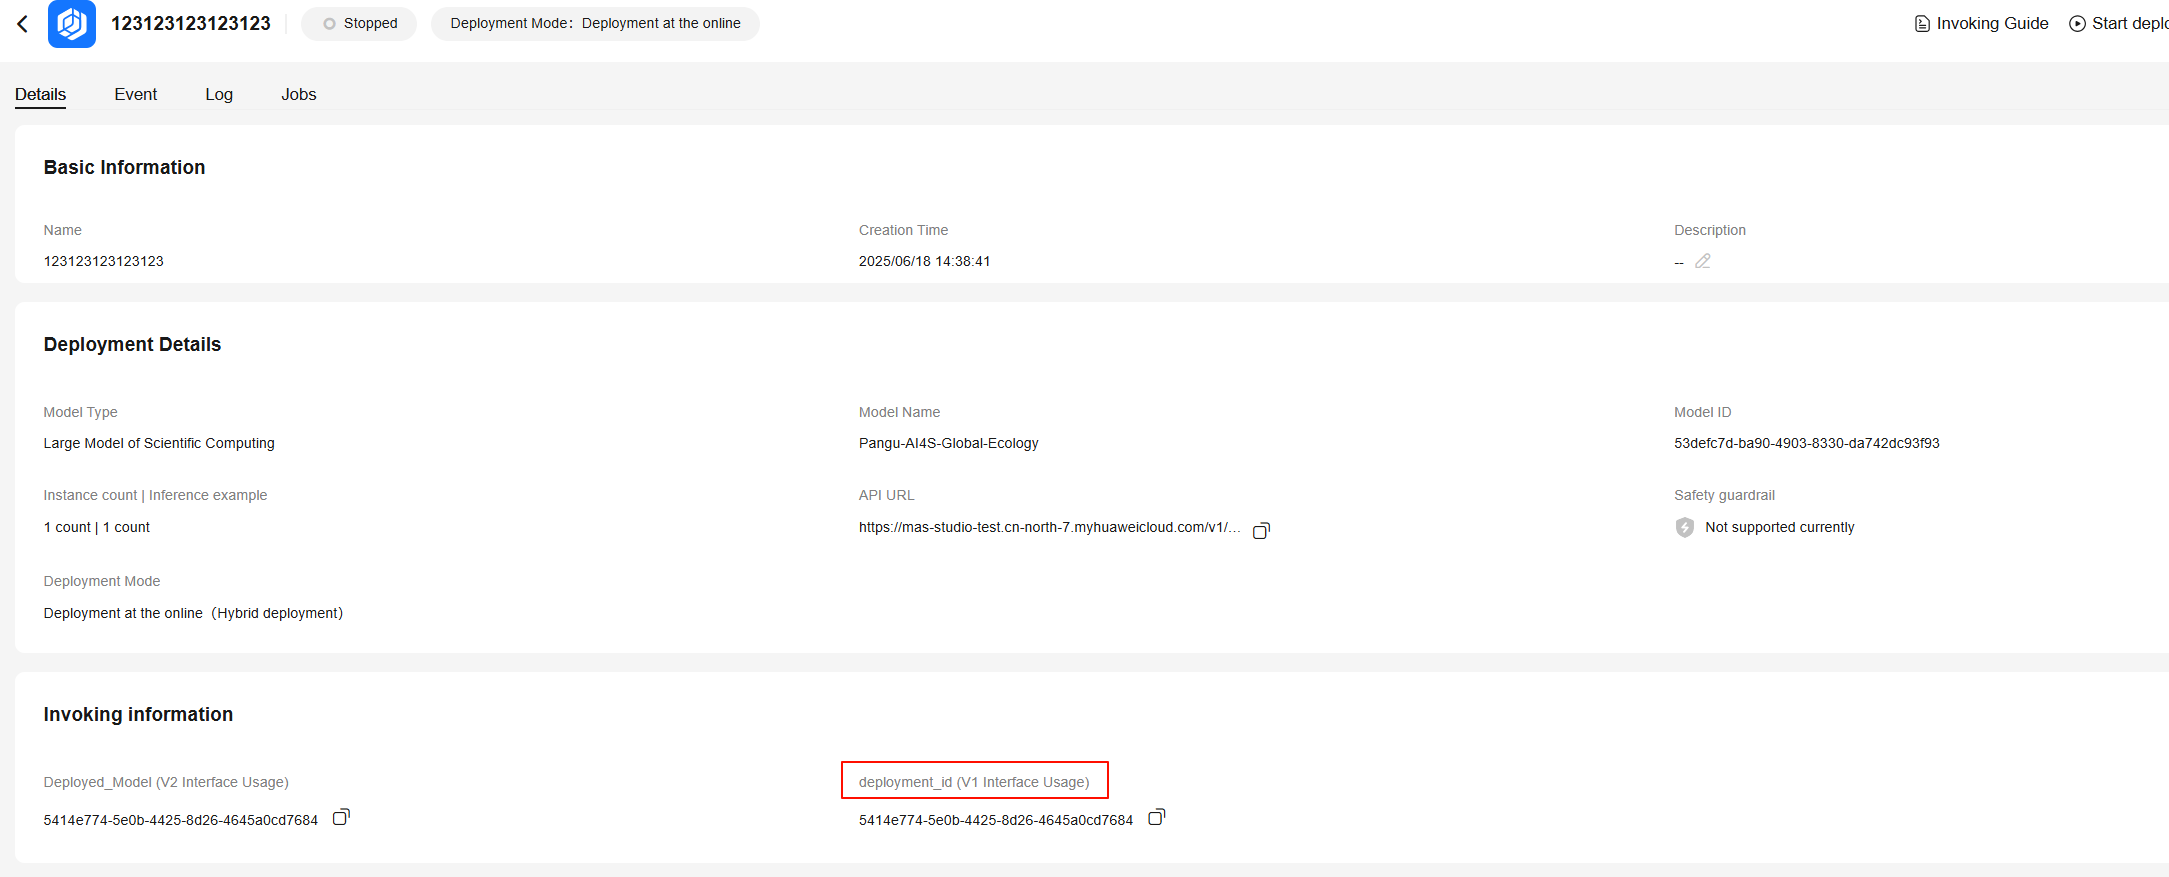This screenshot has height=877, width=2169.
Task: Copy the API URL
Action: 1261,530
